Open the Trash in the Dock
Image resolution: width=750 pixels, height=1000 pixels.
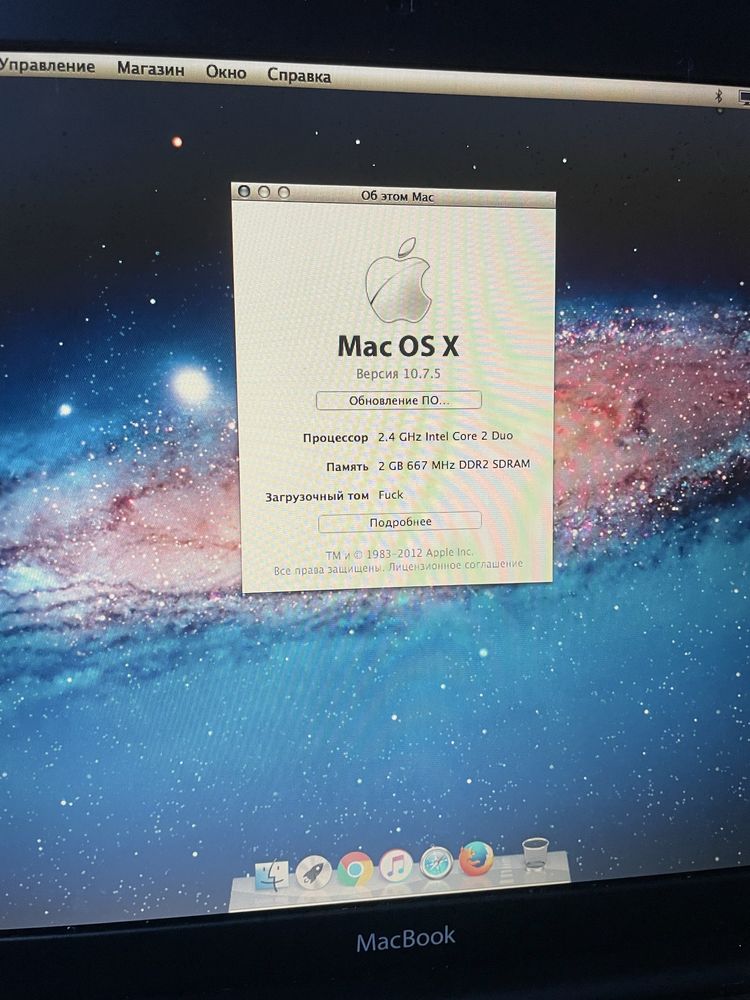click(x=535, y=853)
